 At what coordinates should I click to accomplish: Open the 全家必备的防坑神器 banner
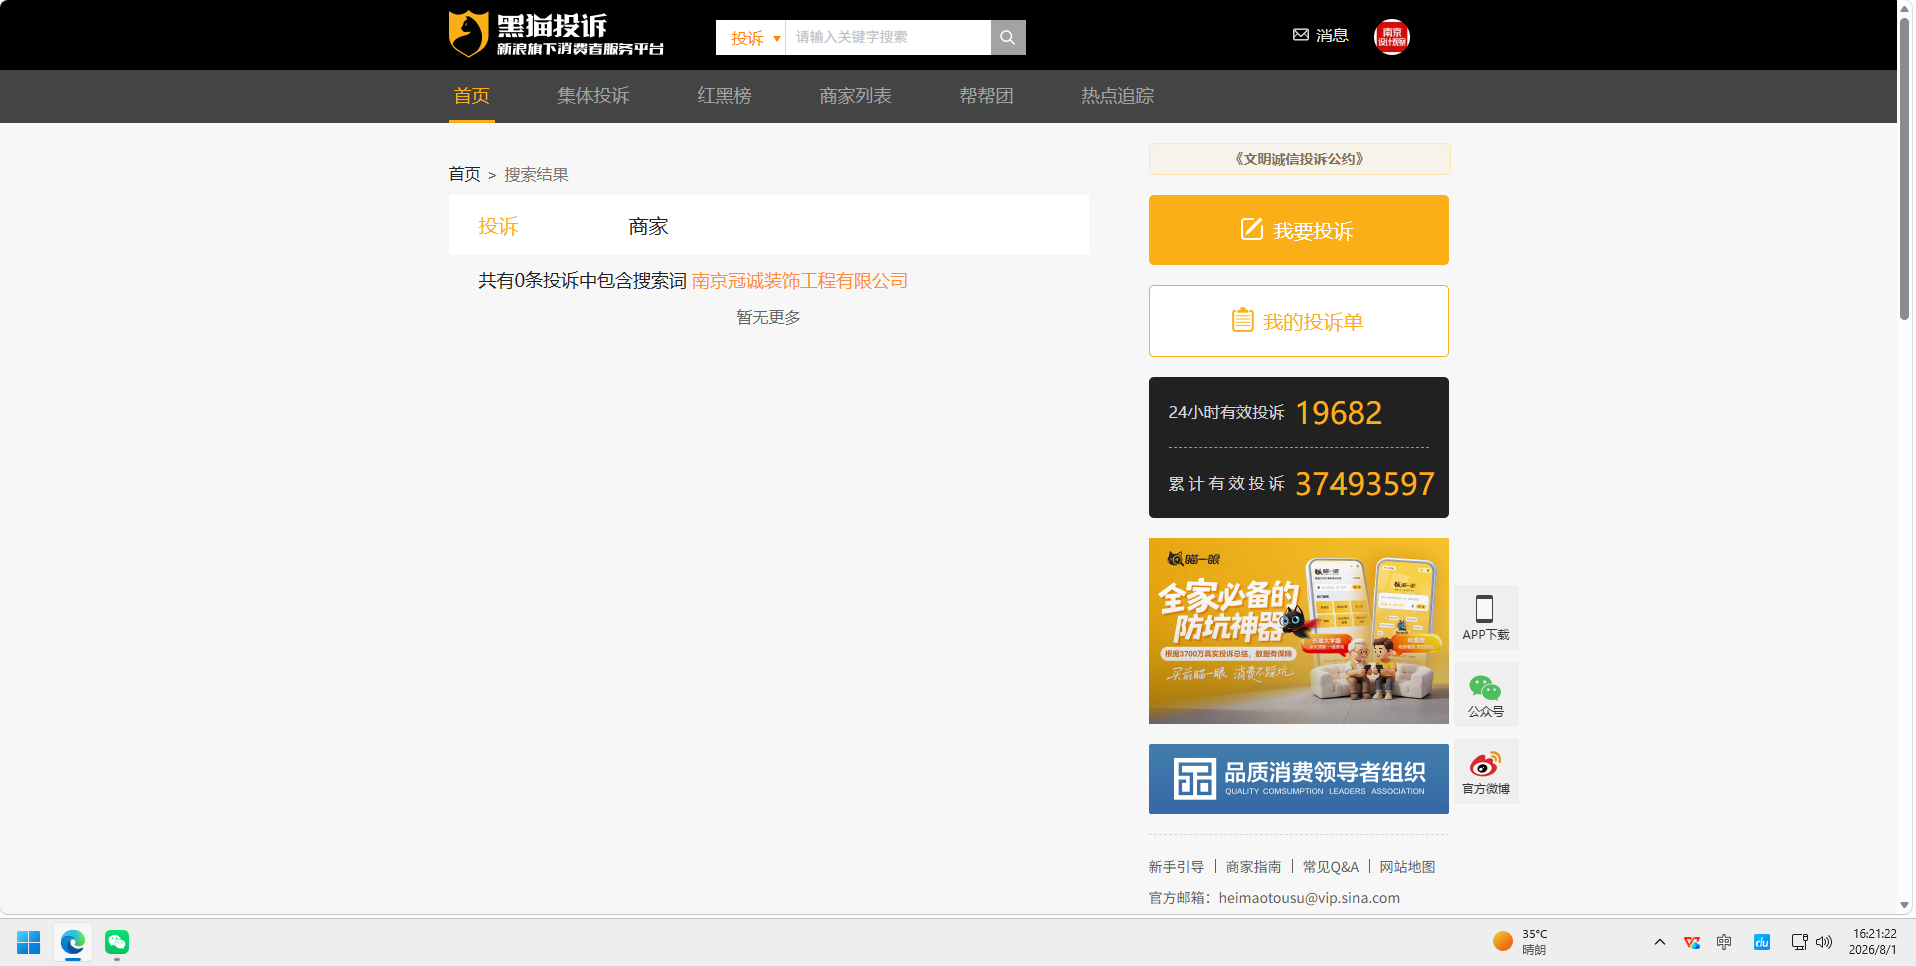1298,631
